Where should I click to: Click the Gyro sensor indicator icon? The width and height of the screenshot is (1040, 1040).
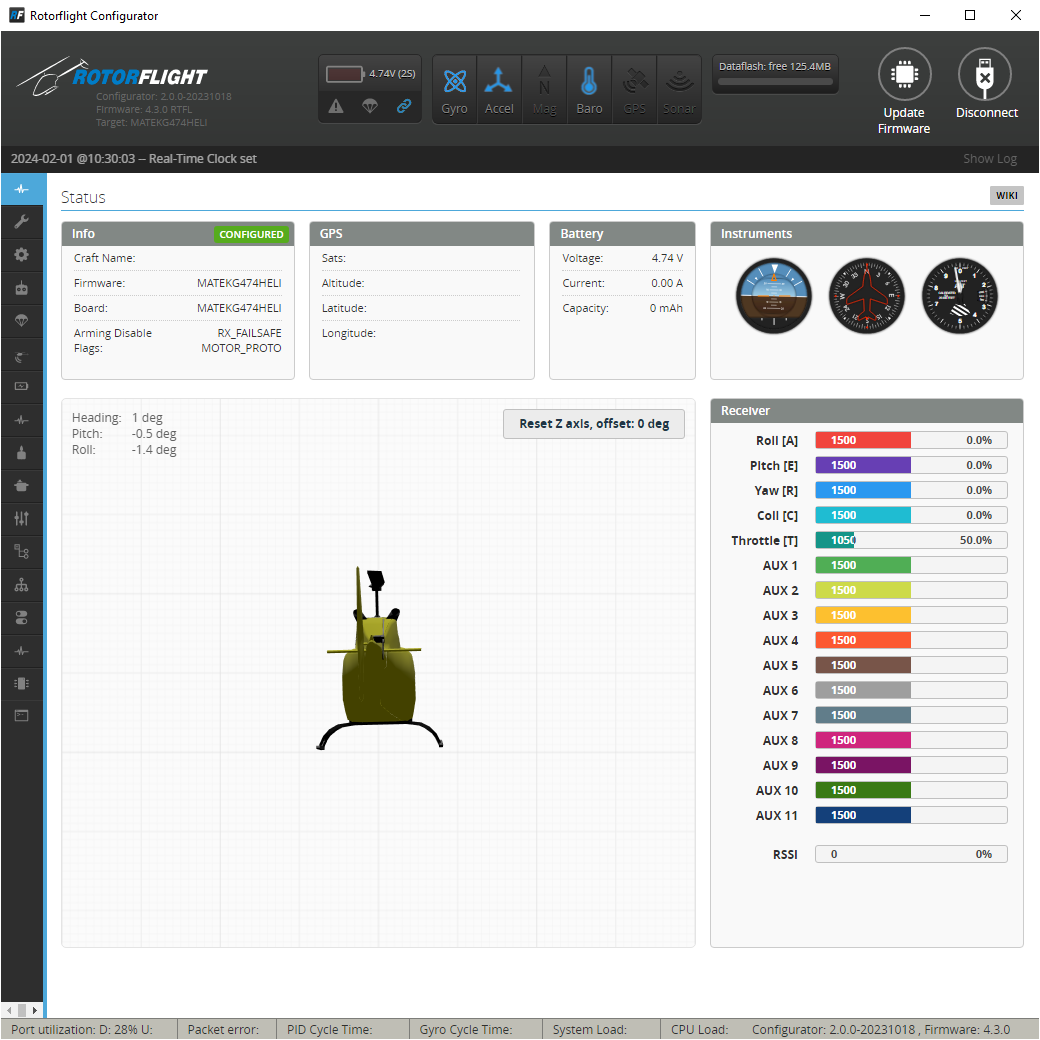pos(455,89)
